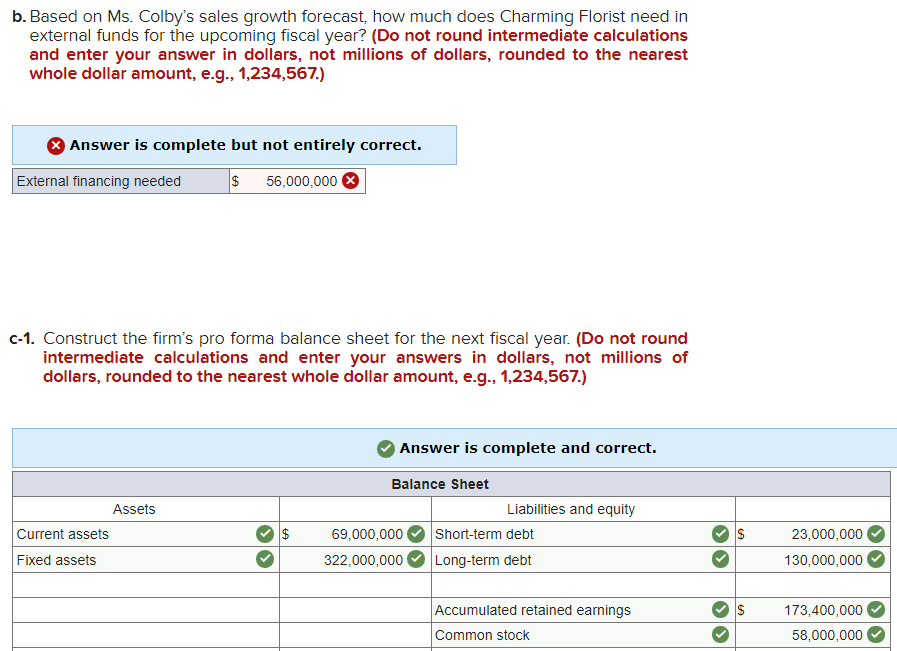Select the Current assets amount 69,000,000
Screen dimensions: 897x651
pyautogui.click(x=367, y=534)
